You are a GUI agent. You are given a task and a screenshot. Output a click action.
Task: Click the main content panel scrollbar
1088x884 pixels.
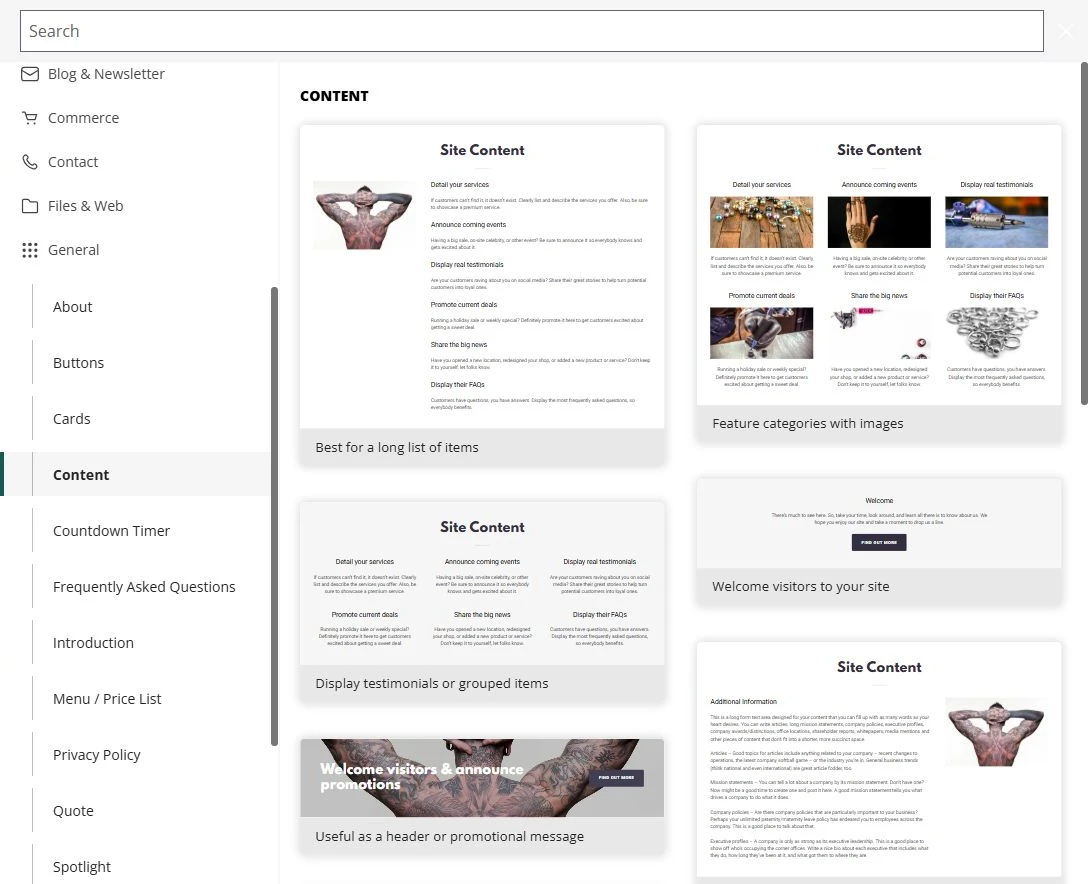1084,233
